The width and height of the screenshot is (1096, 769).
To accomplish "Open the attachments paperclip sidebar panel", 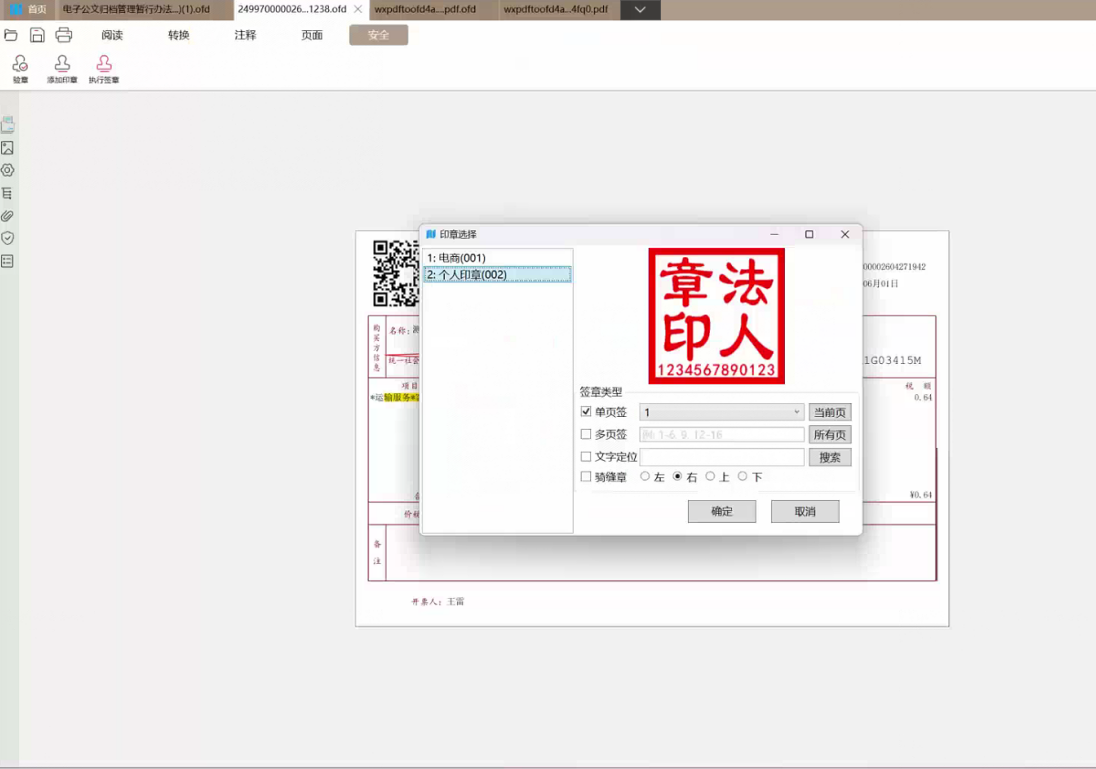I will [8, 215].
